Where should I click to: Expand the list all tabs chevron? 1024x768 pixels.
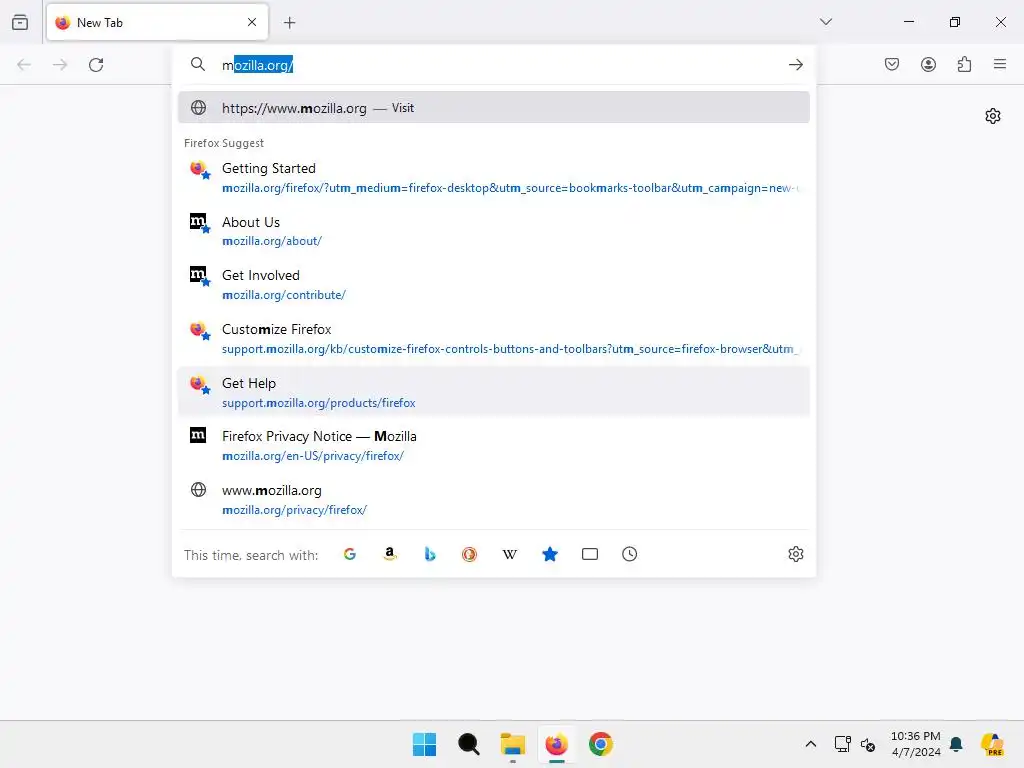tap(825, 22)
